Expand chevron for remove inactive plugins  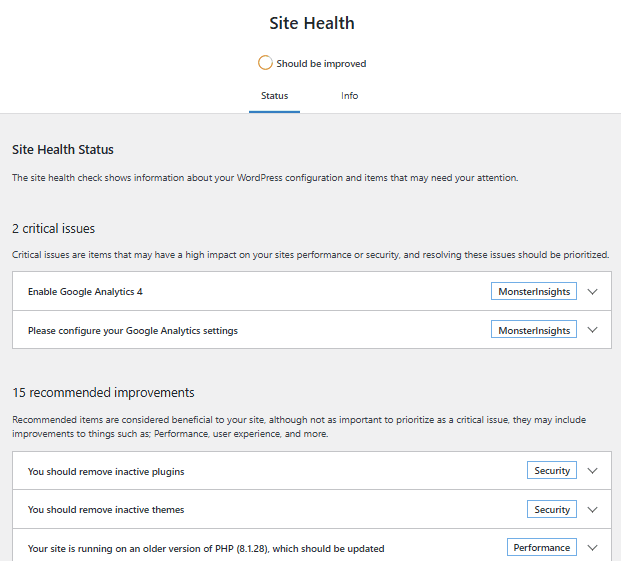click(x=593, y=471)
